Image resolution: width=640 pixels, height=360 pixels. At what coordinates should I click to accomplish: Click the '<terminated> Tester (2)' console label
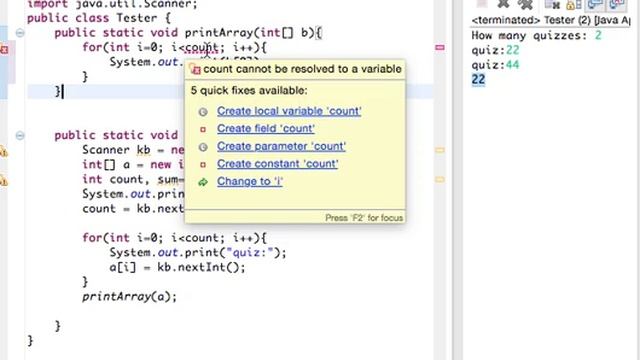click(x=551, y=20)
